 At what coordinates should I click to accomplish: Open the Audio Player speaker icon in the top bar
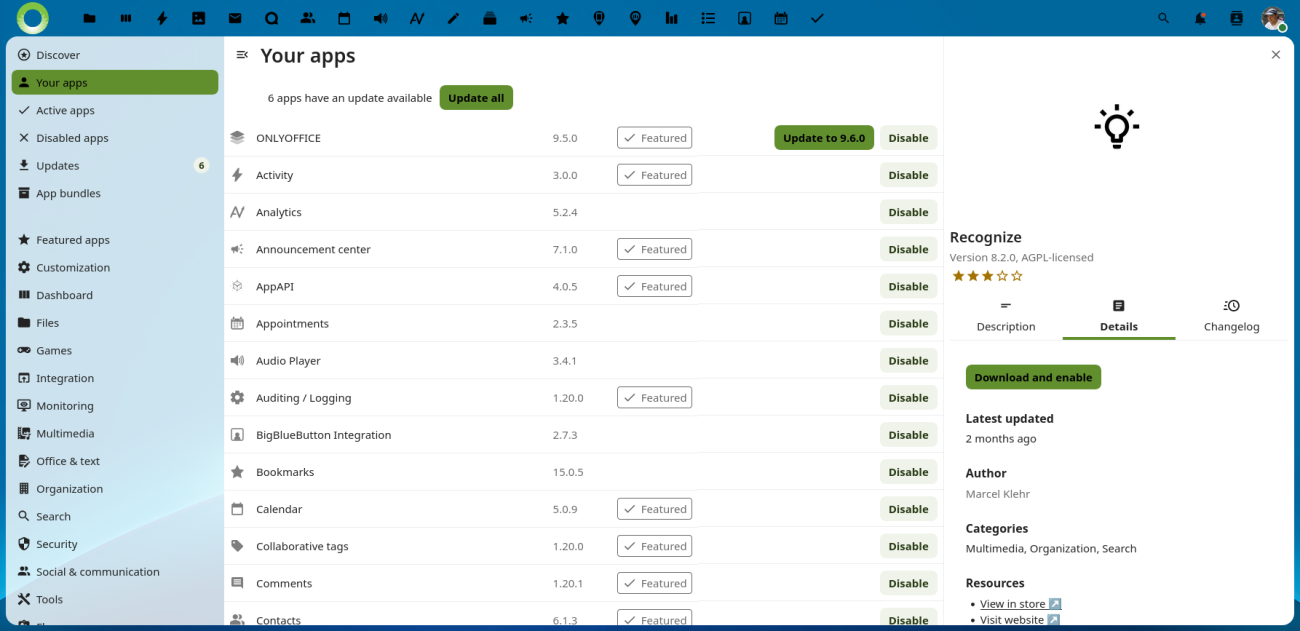381,18
